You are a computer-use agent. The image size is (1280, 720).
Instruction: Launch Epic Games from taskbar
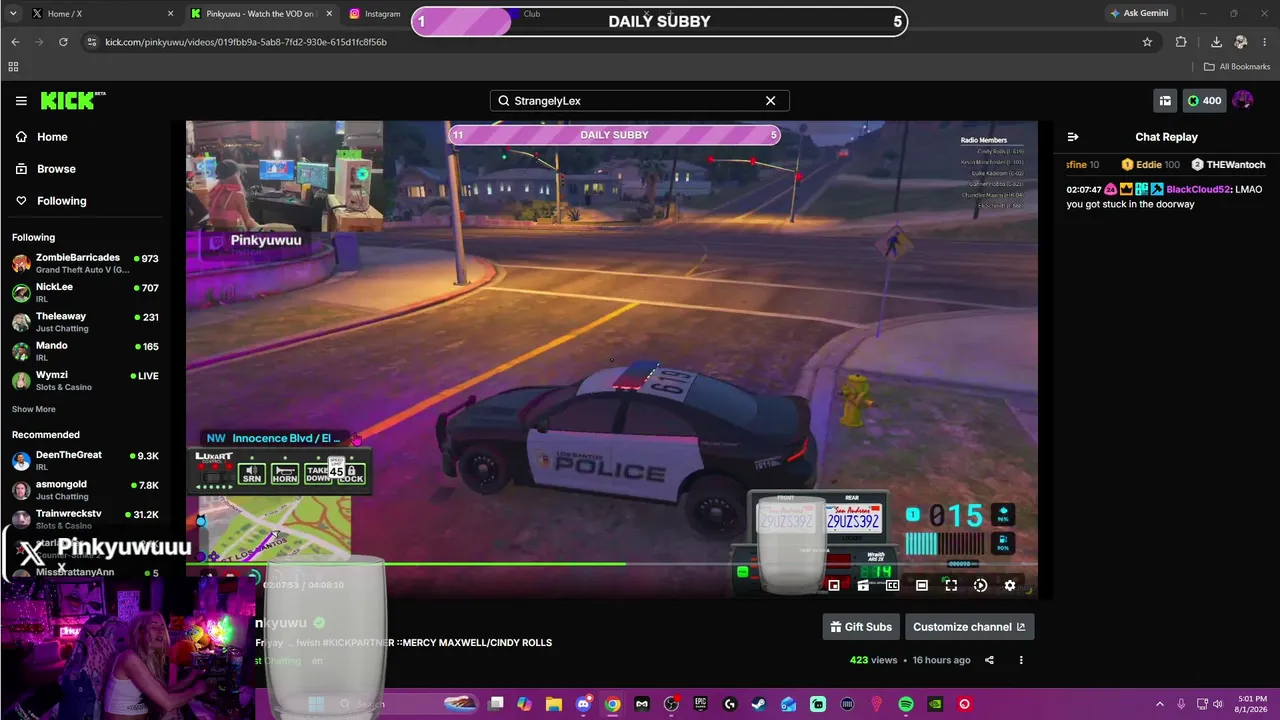tap(701, 704)
